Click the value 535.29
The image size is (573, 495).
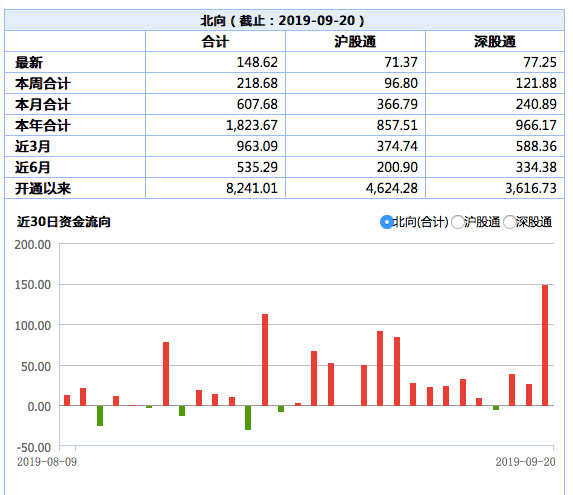point(257,167)
